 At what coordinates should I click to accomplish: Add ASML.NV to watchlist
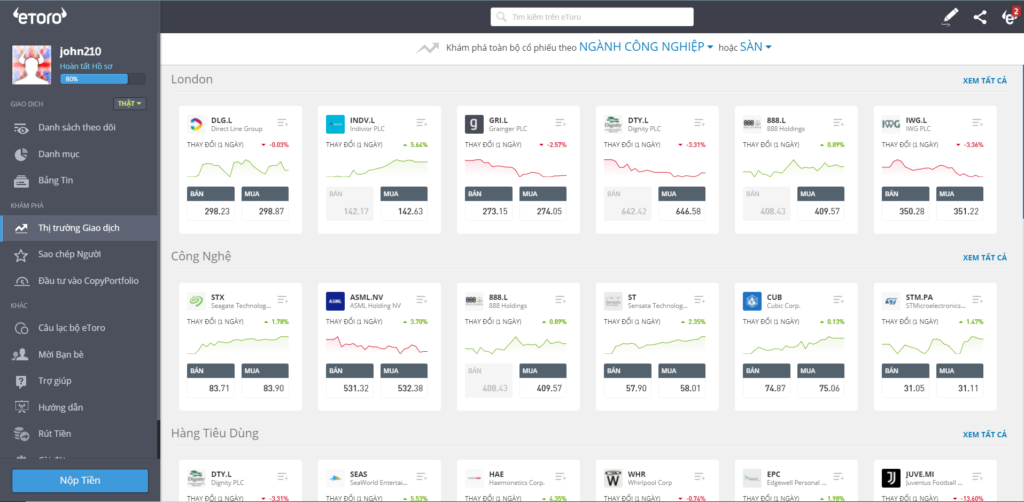pos(422,300)
